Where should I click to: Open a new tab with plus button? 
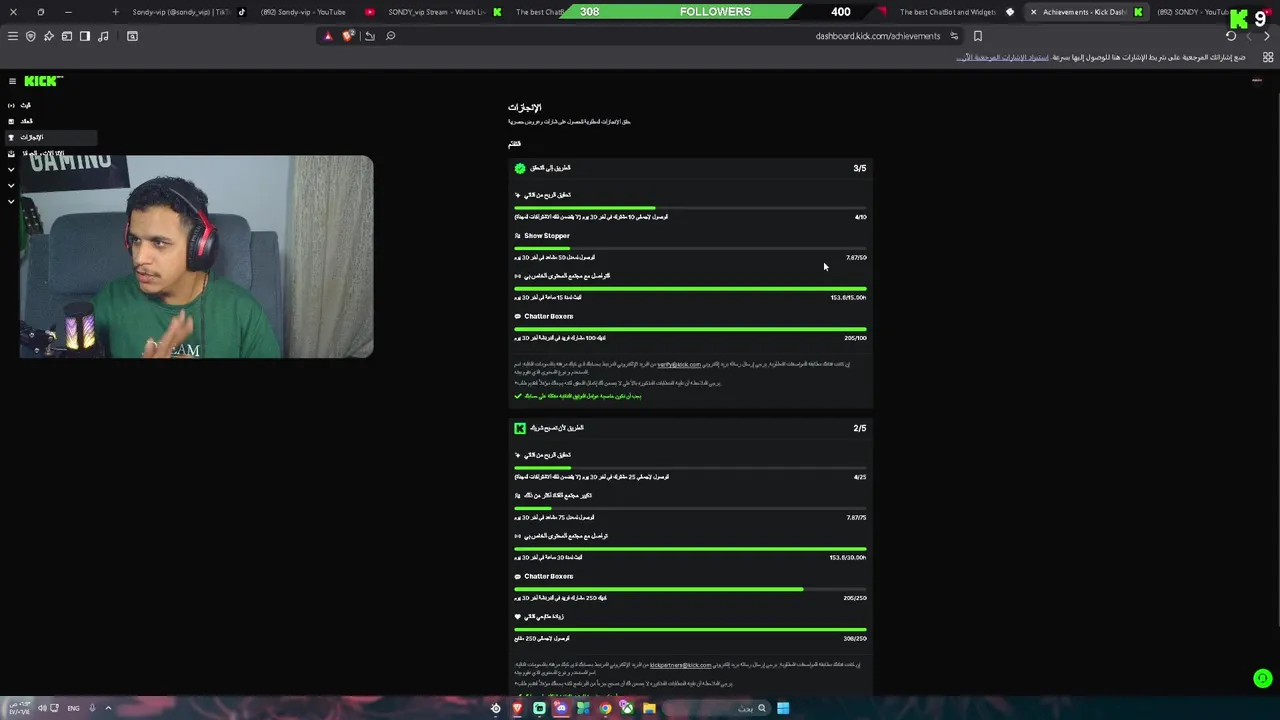(115, 12)
